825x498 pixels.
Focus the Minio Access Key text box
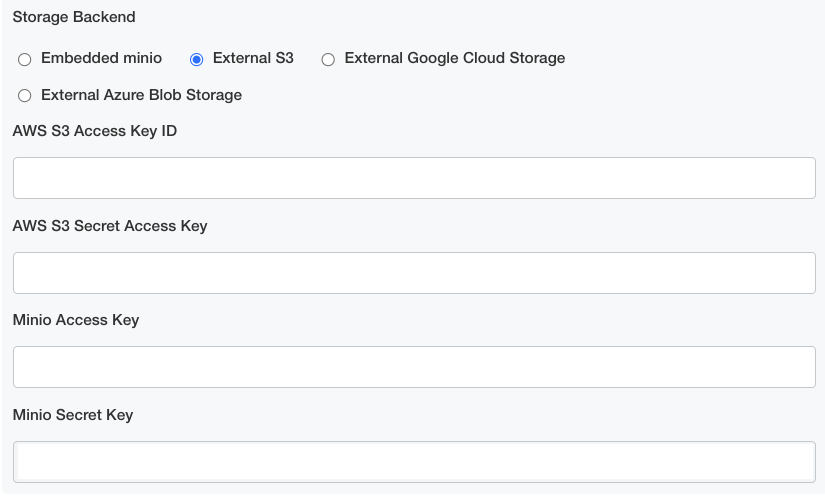tap(414, 367)
